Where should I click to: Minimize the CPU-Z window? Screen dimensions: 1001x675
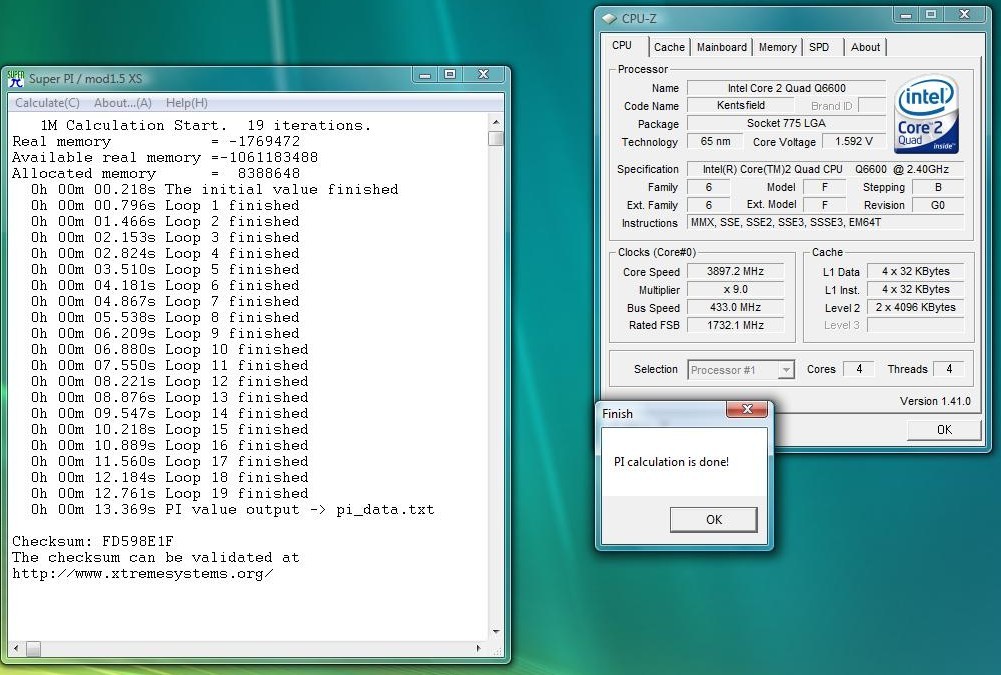pos(906,15)
